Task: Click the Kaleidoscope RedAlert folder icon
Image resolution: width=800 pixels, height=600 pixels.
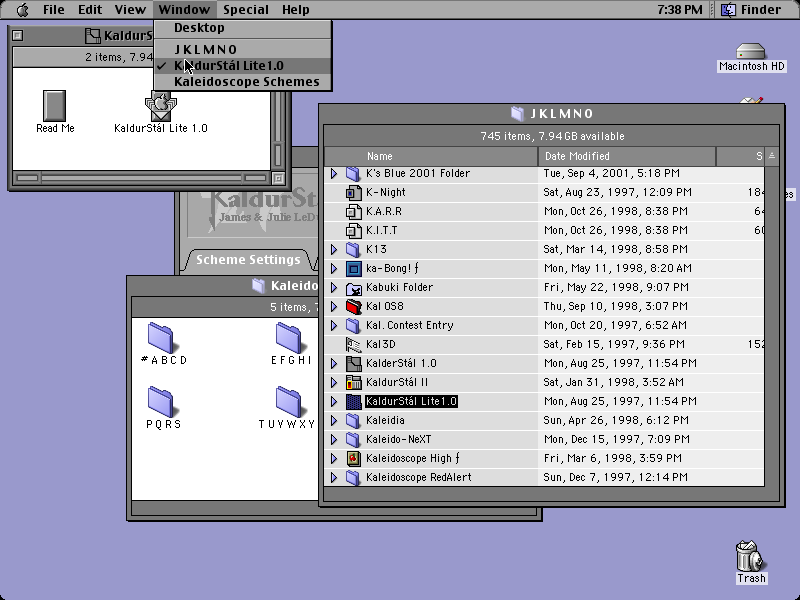Action: pyautogui.click(x=353, y=477)
